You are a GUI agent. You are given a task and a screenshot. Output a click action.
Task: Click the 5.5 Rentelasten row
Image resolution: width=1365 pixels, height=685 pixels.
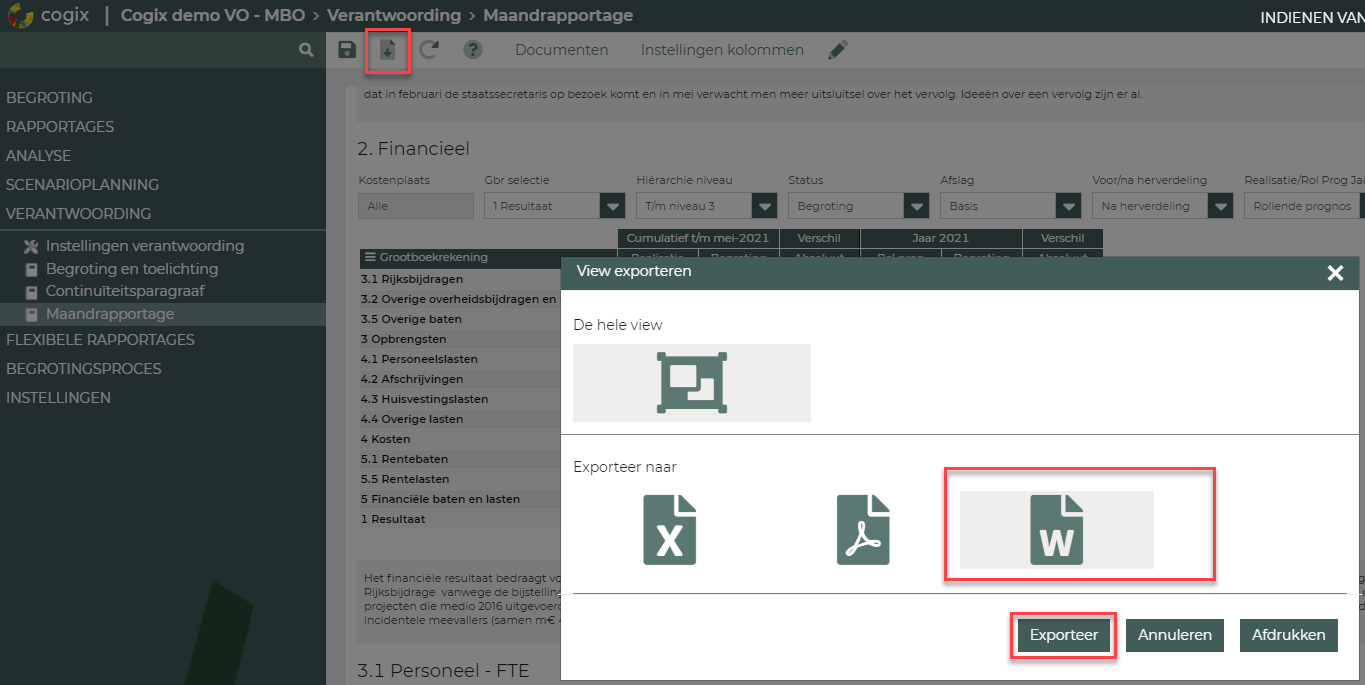tap(459, 479)
